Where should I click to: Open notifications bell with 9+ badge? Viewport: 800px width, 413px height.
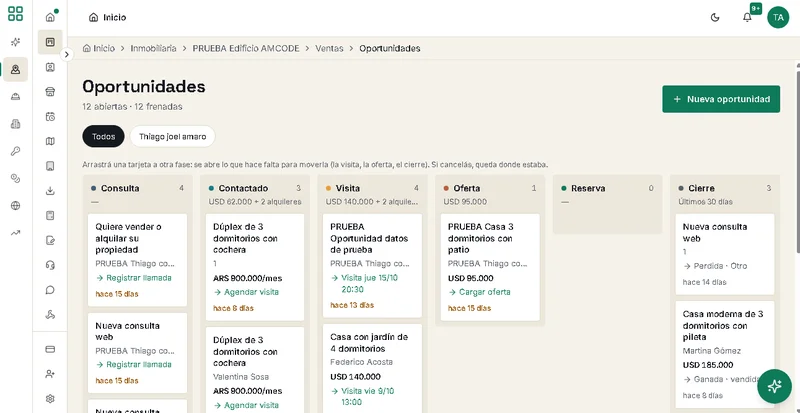(x=747, y=17)
